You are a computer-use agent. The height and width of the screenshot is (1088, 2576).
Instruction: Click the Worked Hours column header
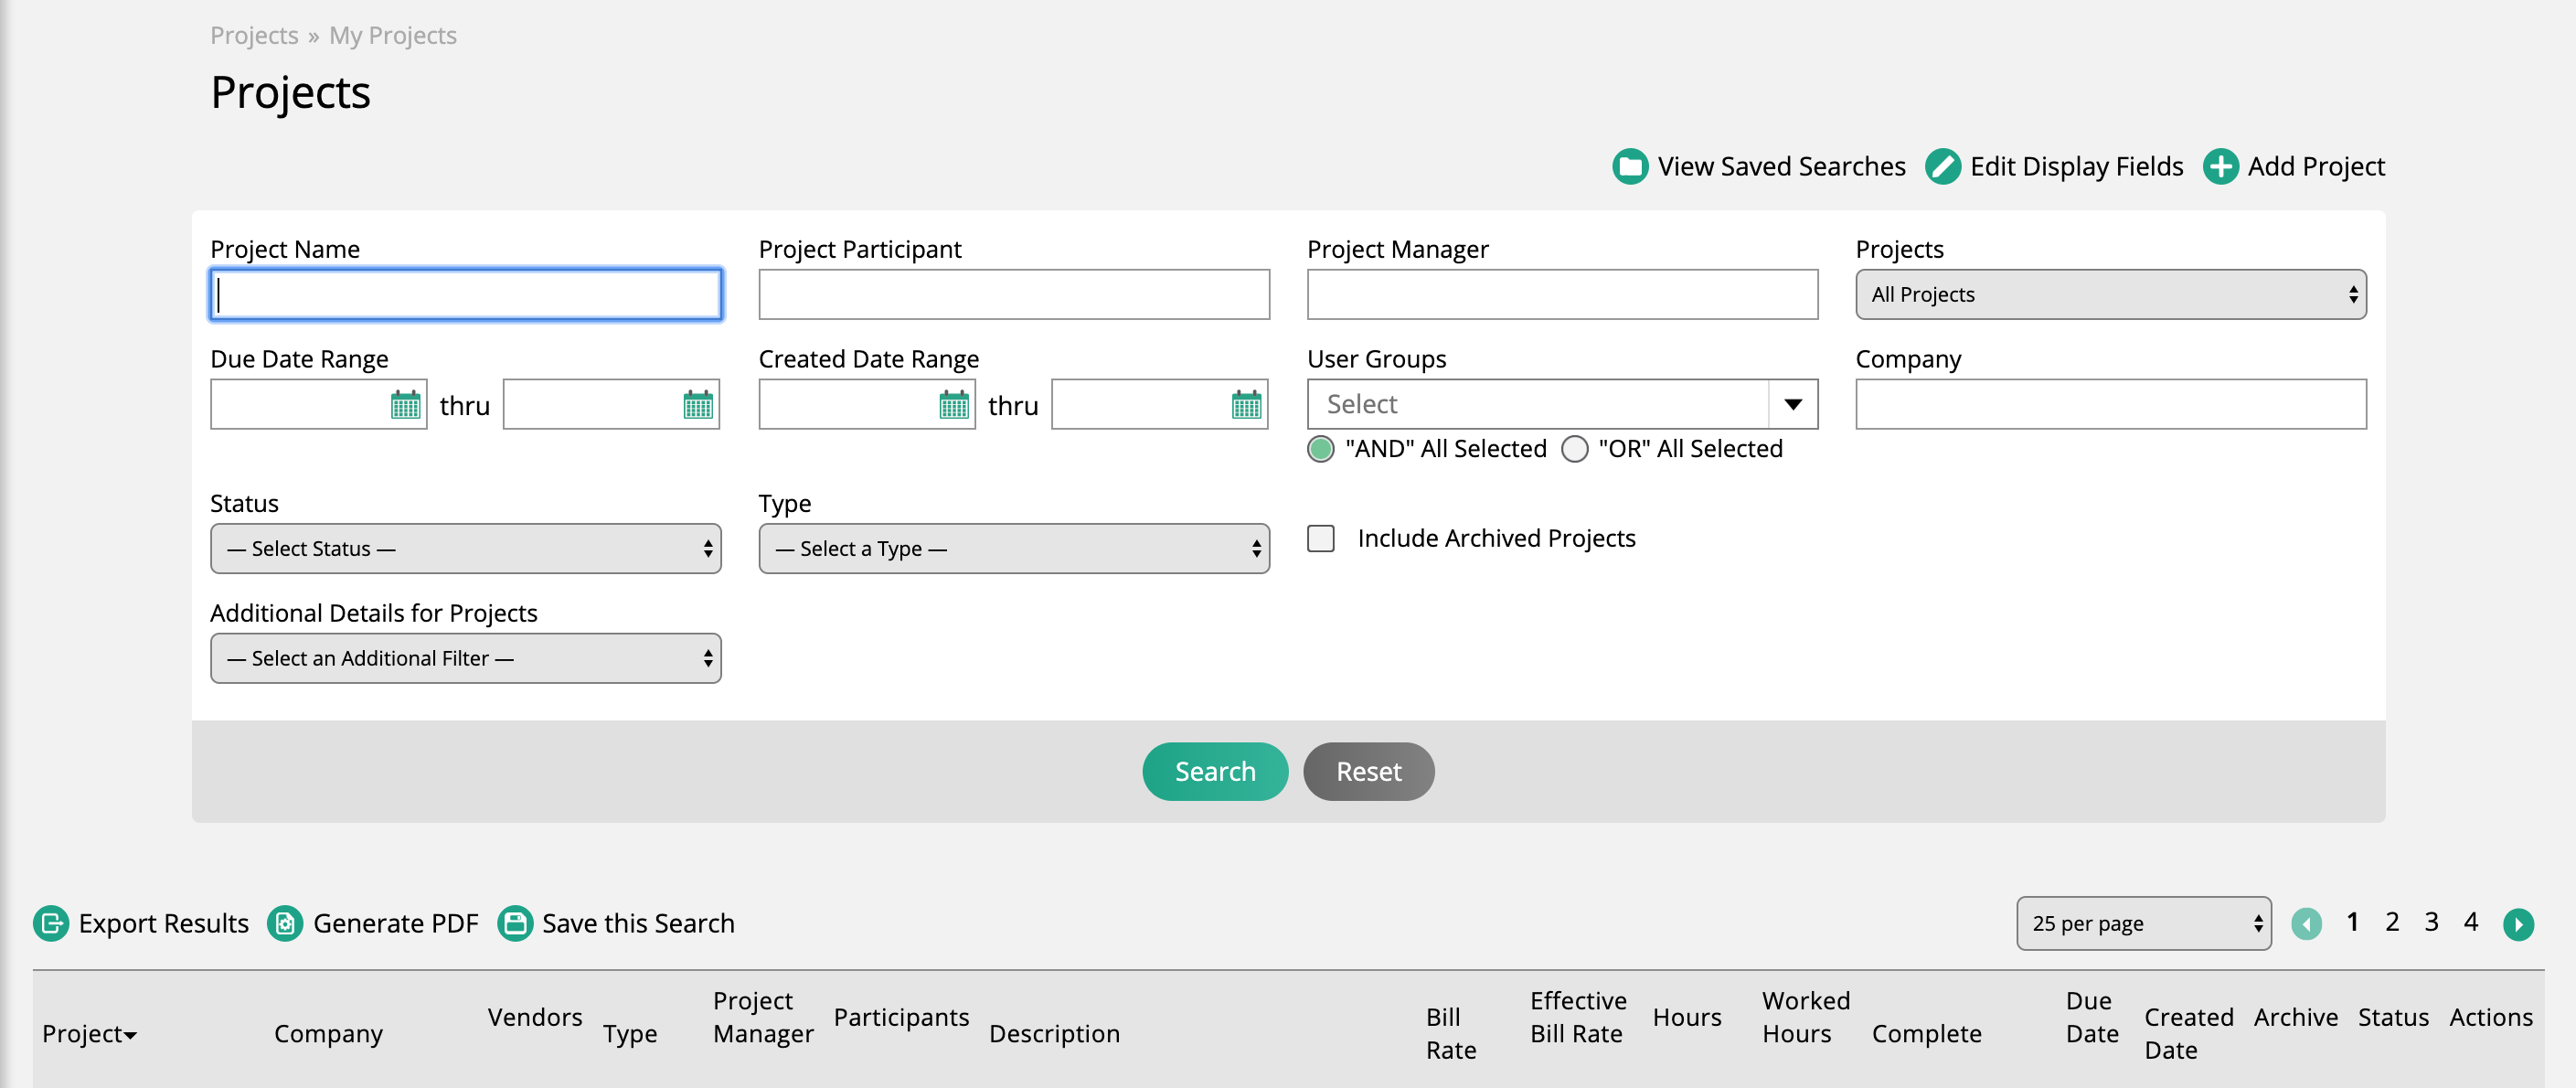1805,1017
